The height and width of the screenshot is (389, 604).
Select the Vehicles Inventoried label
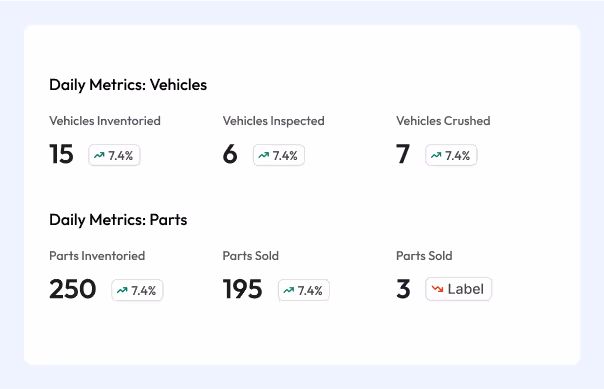(105, 121)
